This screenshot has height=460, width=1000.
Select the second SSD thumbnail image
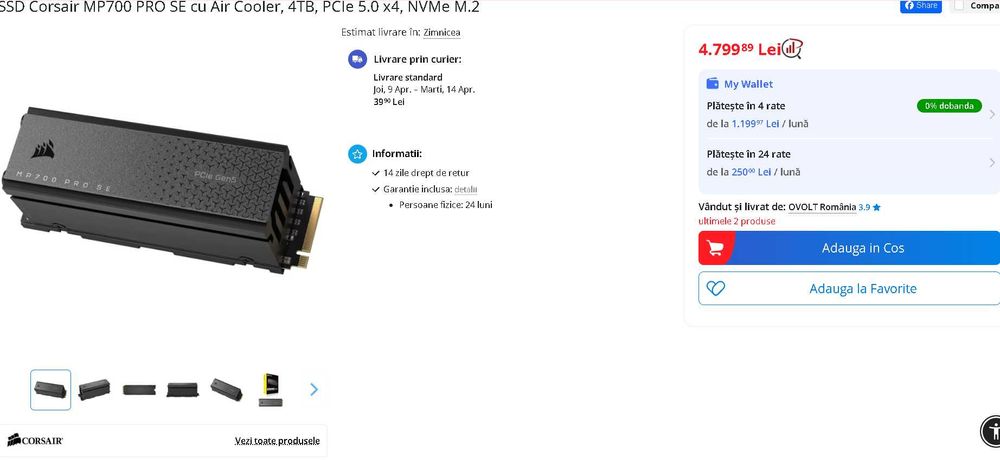[x=94, y=389]
